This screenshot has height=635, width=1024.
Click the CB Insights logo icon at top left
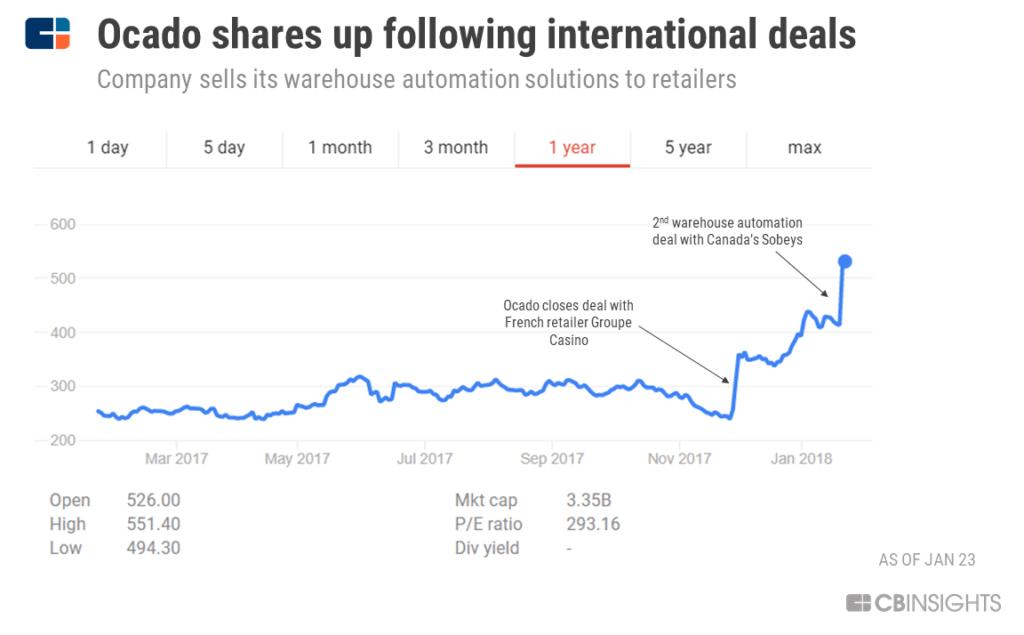click(48, 34)
